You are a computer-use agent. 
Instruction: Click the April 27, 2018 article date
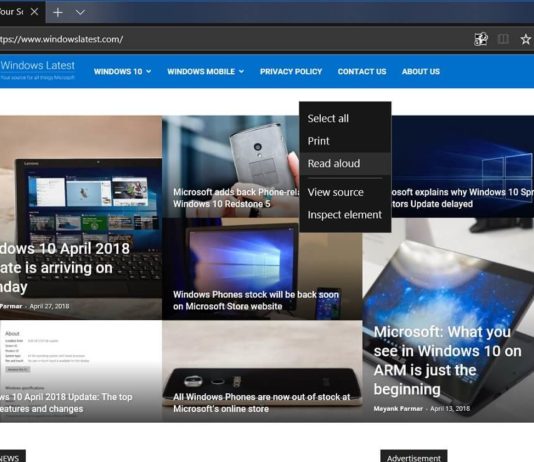point(49,306)
